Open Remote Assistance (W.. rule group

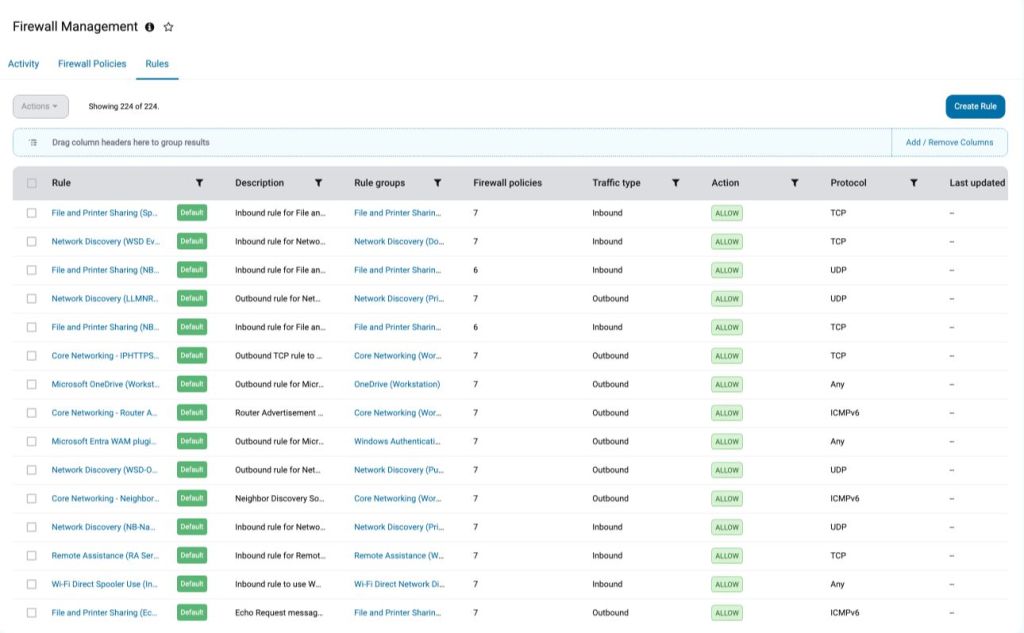tap(398, 555)
